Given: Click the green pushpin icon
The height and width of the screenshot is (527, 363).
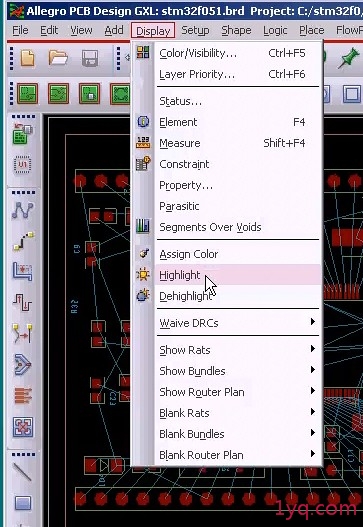Looking at the screenshot, I should pos(349,58).
